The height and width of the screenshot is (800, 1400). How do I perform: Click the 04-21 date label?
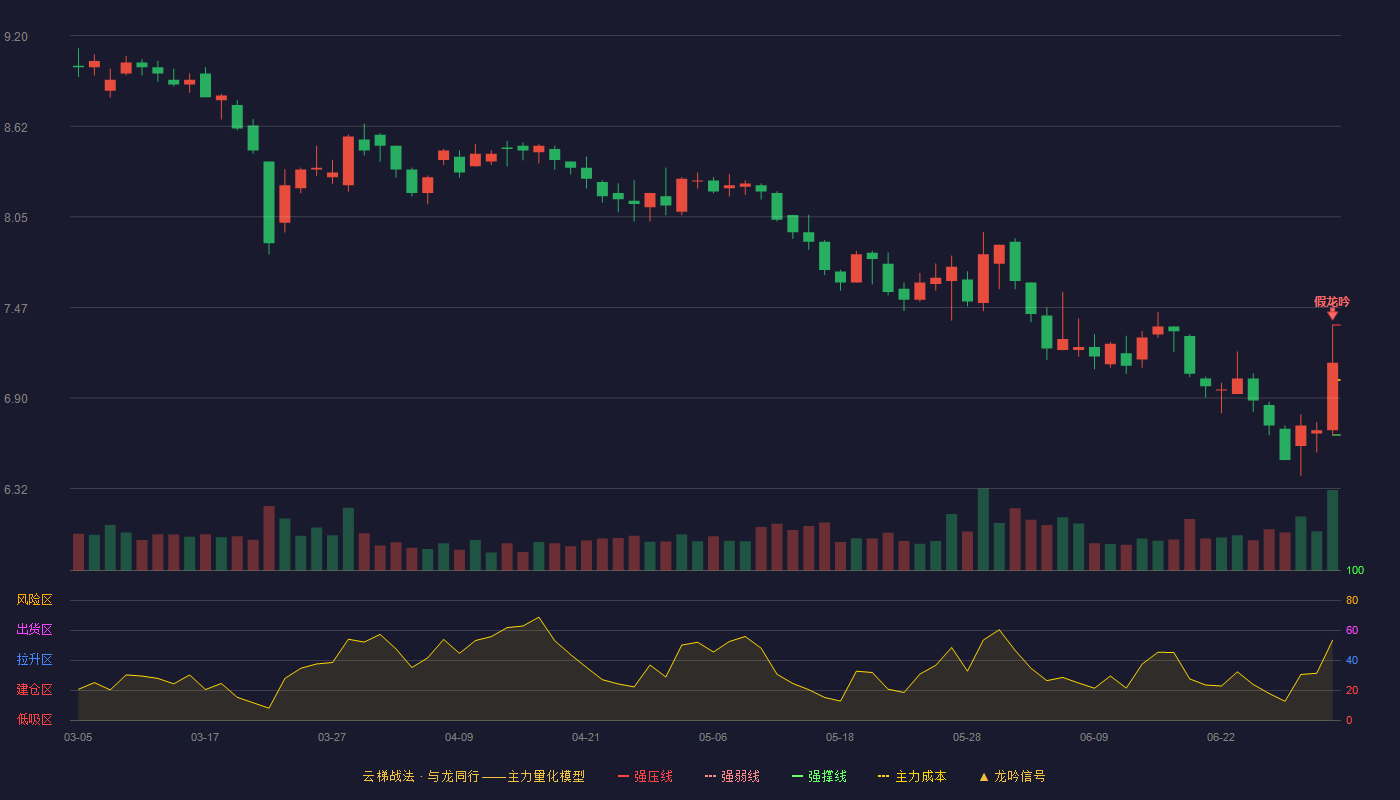(x=586, y=737)
